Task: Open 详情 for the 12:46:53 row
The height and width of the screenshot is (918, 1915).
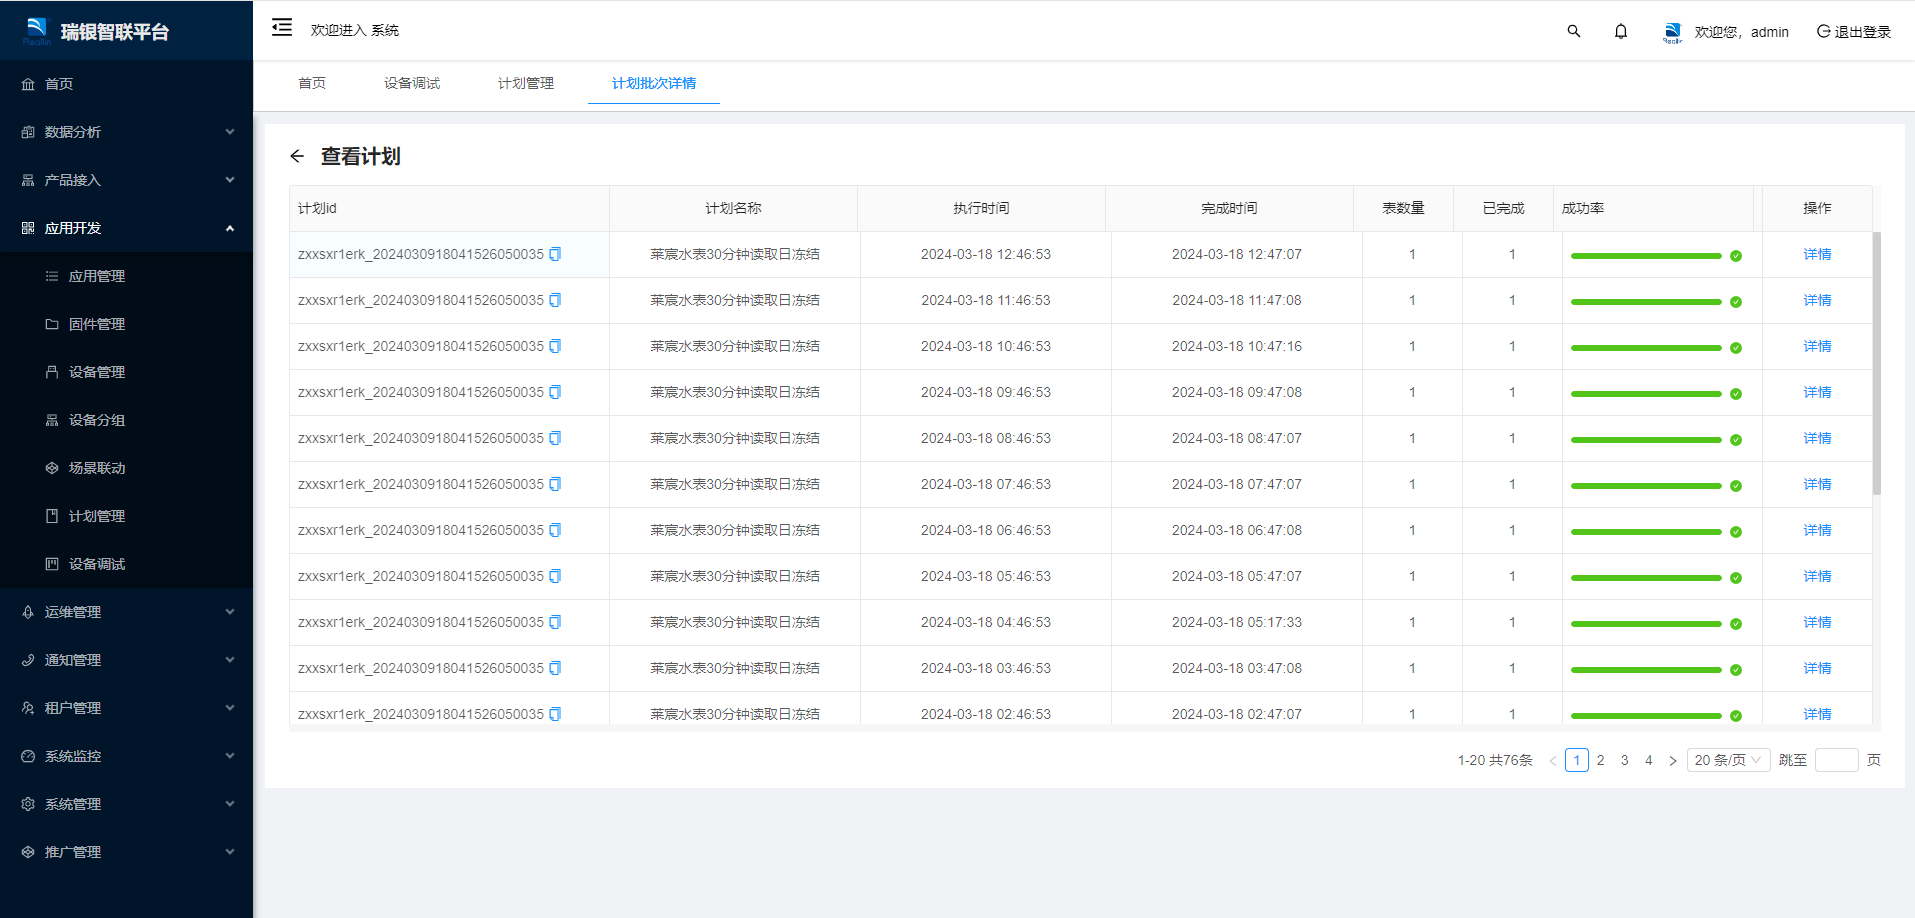Action: [1817, 254]
